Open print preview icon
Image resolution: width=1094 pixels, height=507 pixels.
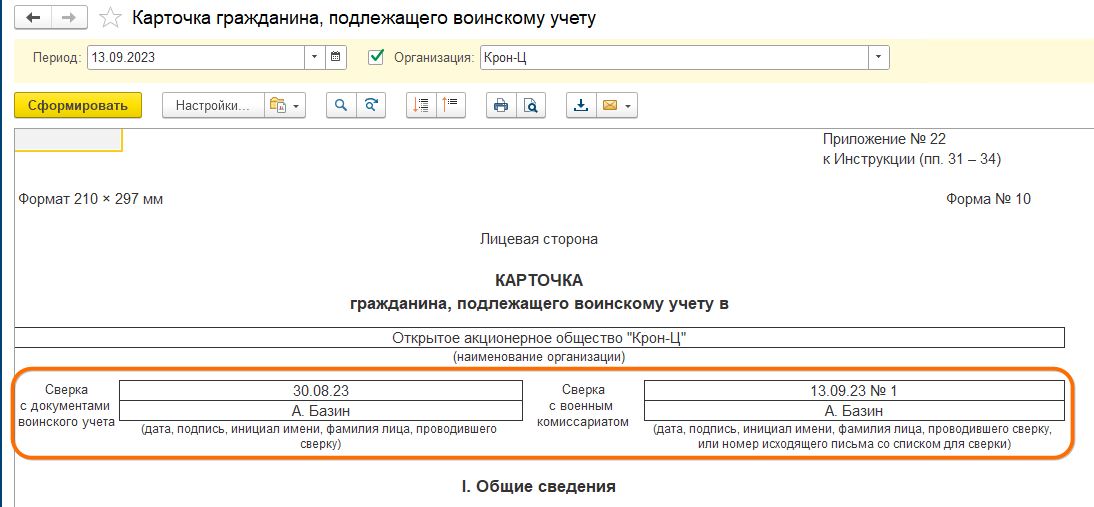point(531,106)
